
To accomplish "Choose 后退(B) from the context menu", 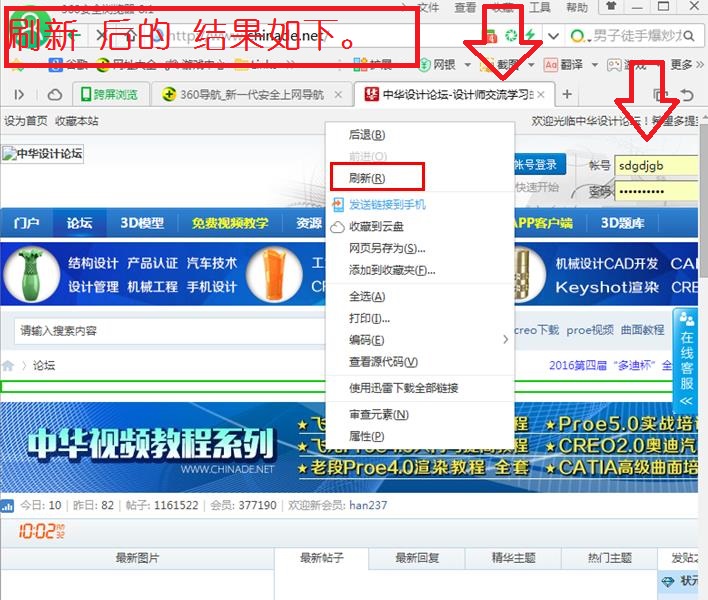I will tap(367, 135).
